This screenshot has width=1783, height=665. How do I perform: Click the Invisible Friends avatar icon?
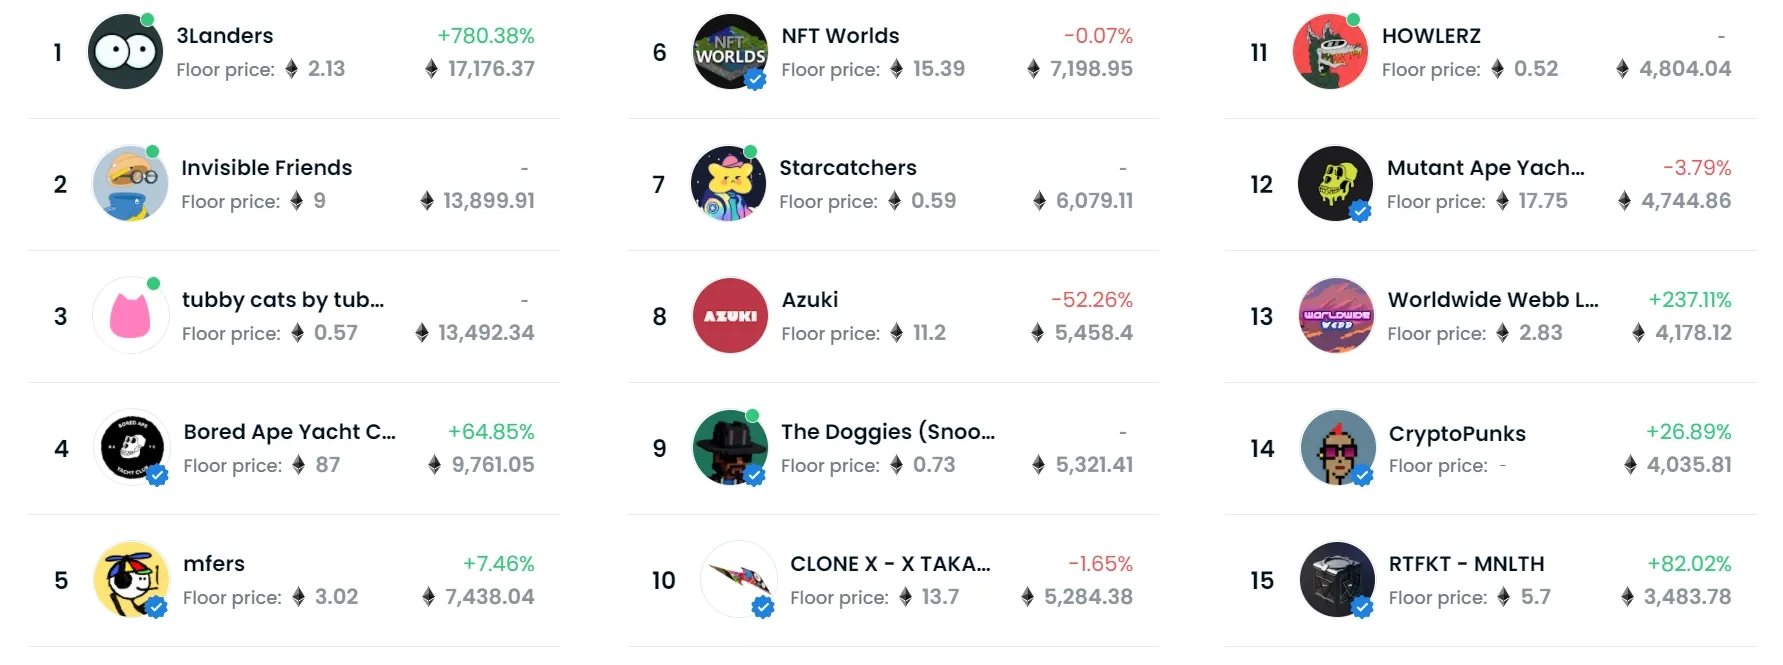[x=130, y=183]
